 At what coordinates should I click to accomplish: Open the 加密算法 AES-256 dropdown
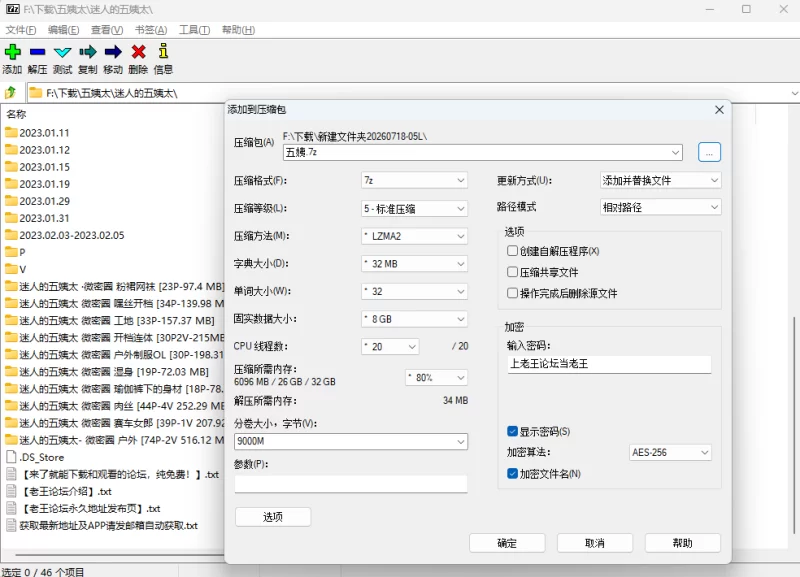point(670,452)
